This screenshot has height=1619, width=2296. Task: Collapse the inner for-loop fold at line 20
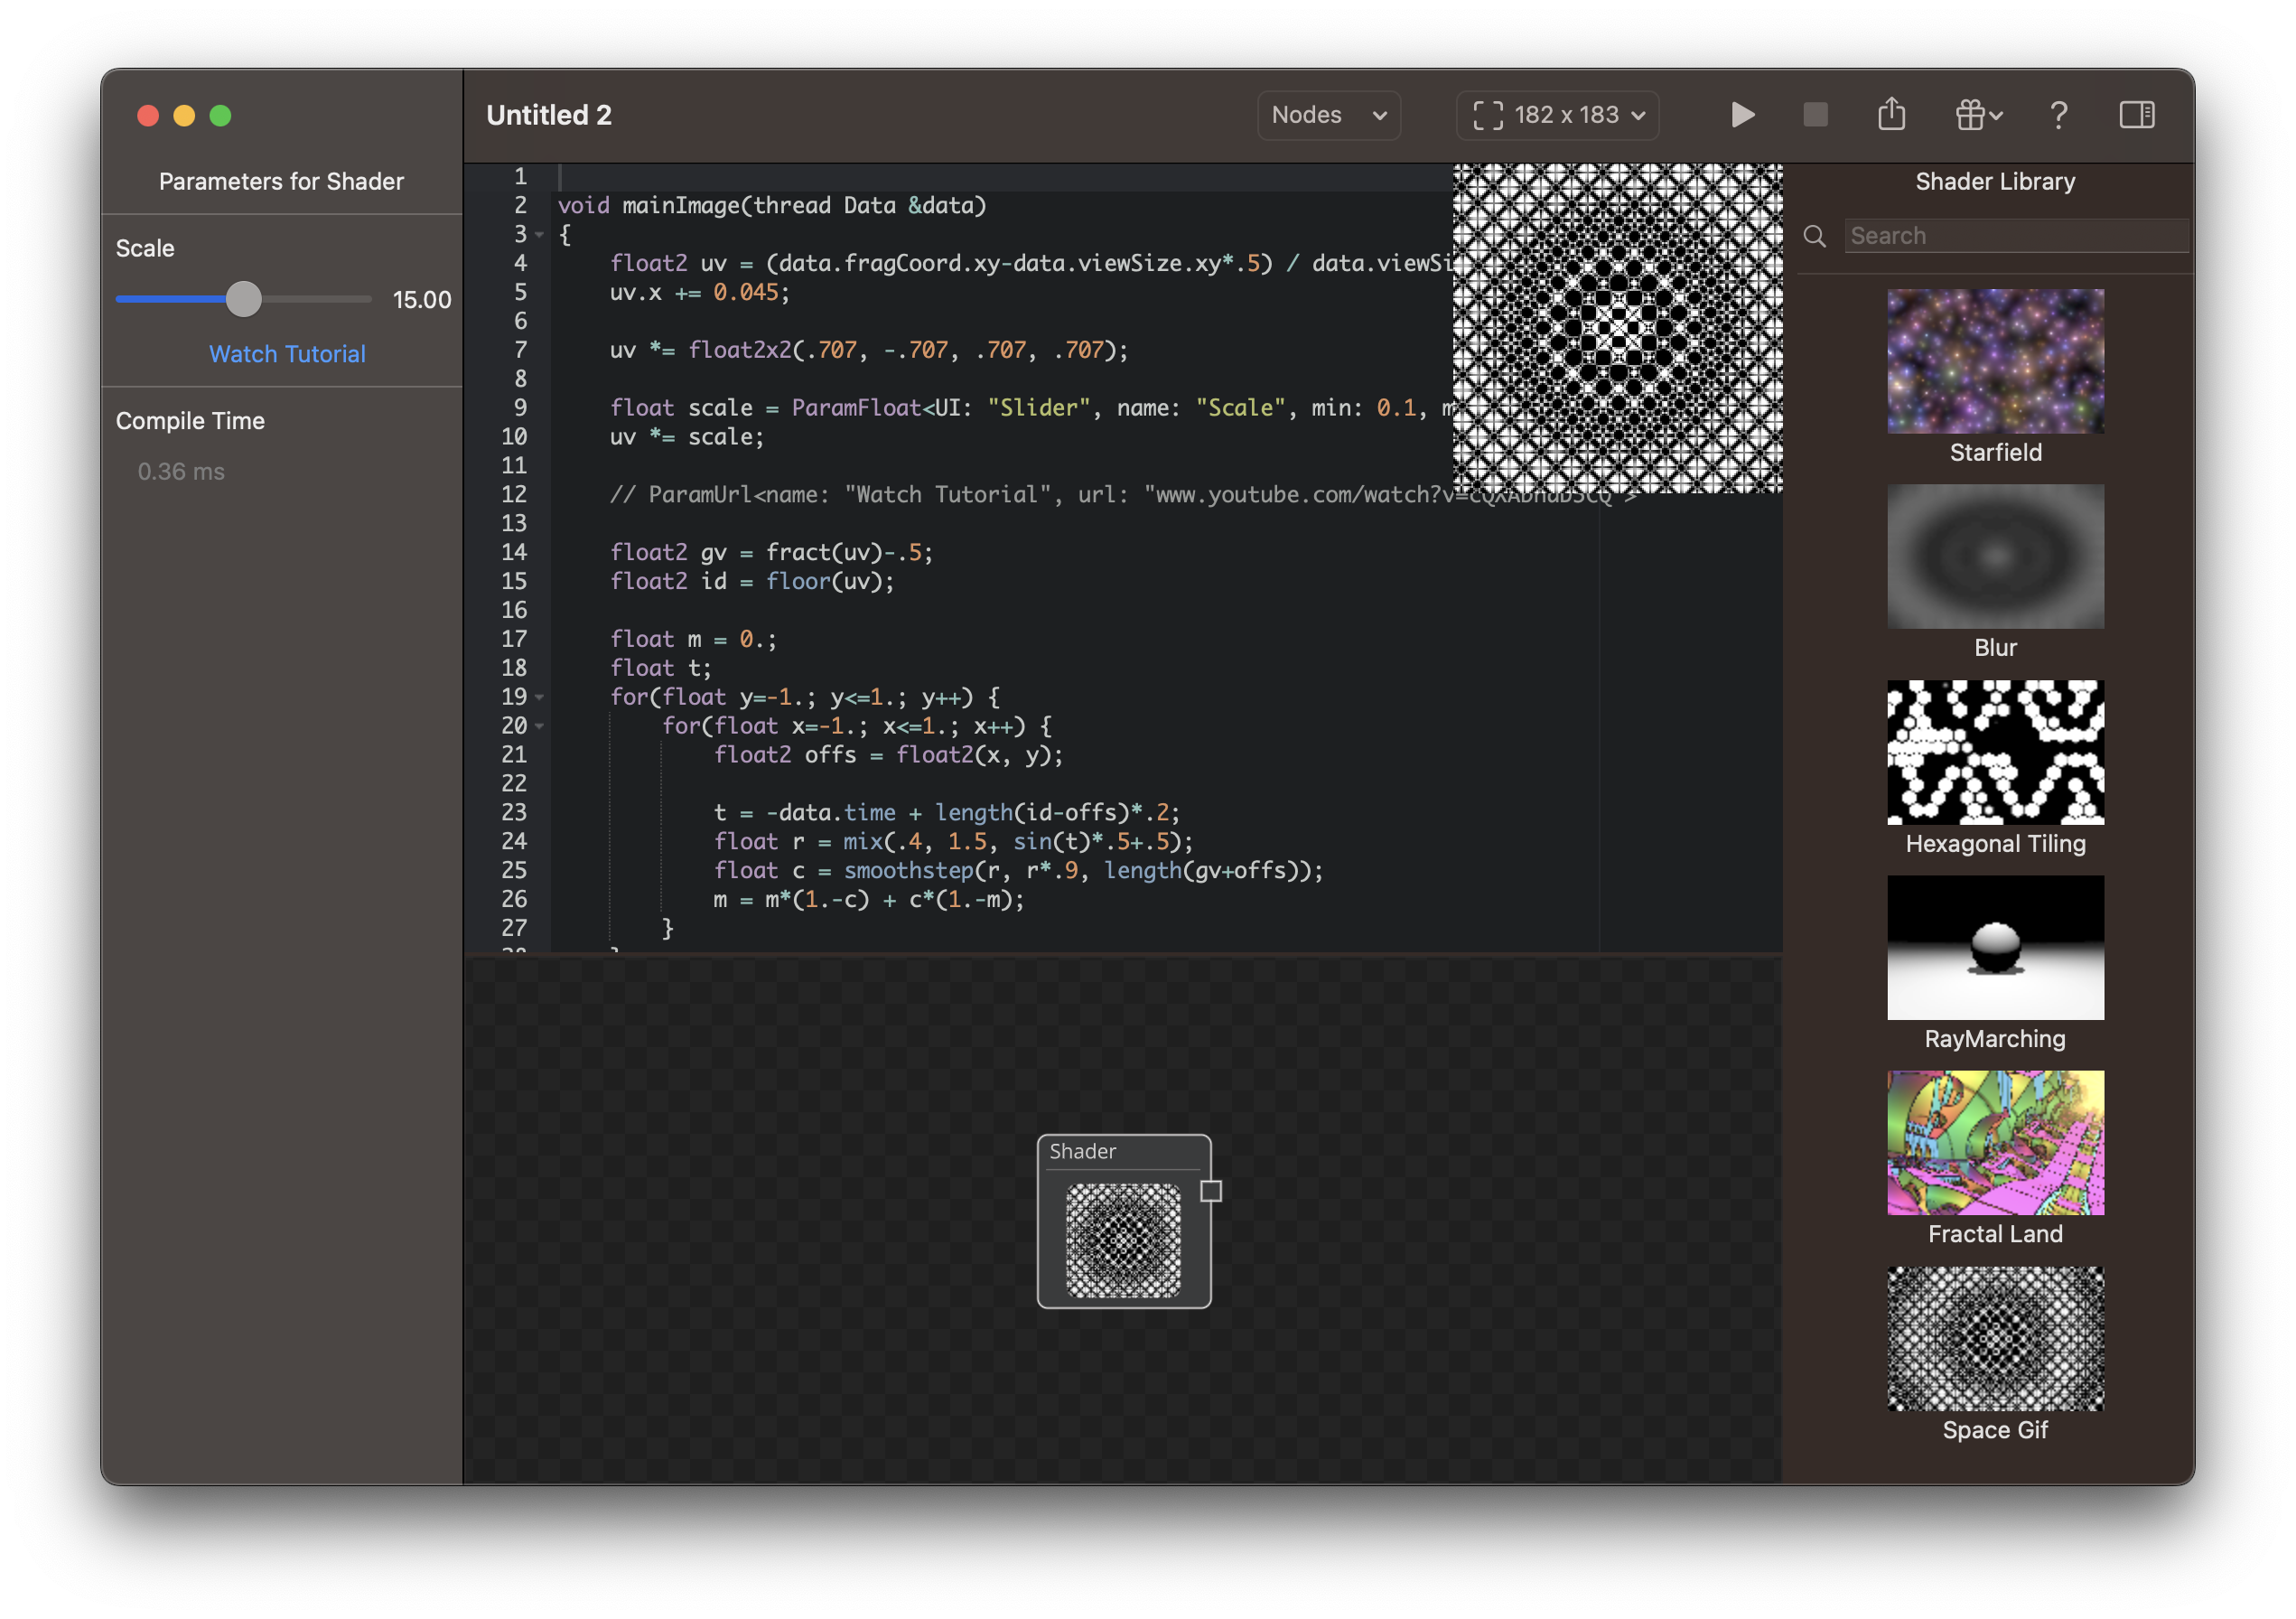(x=538, y=726)
